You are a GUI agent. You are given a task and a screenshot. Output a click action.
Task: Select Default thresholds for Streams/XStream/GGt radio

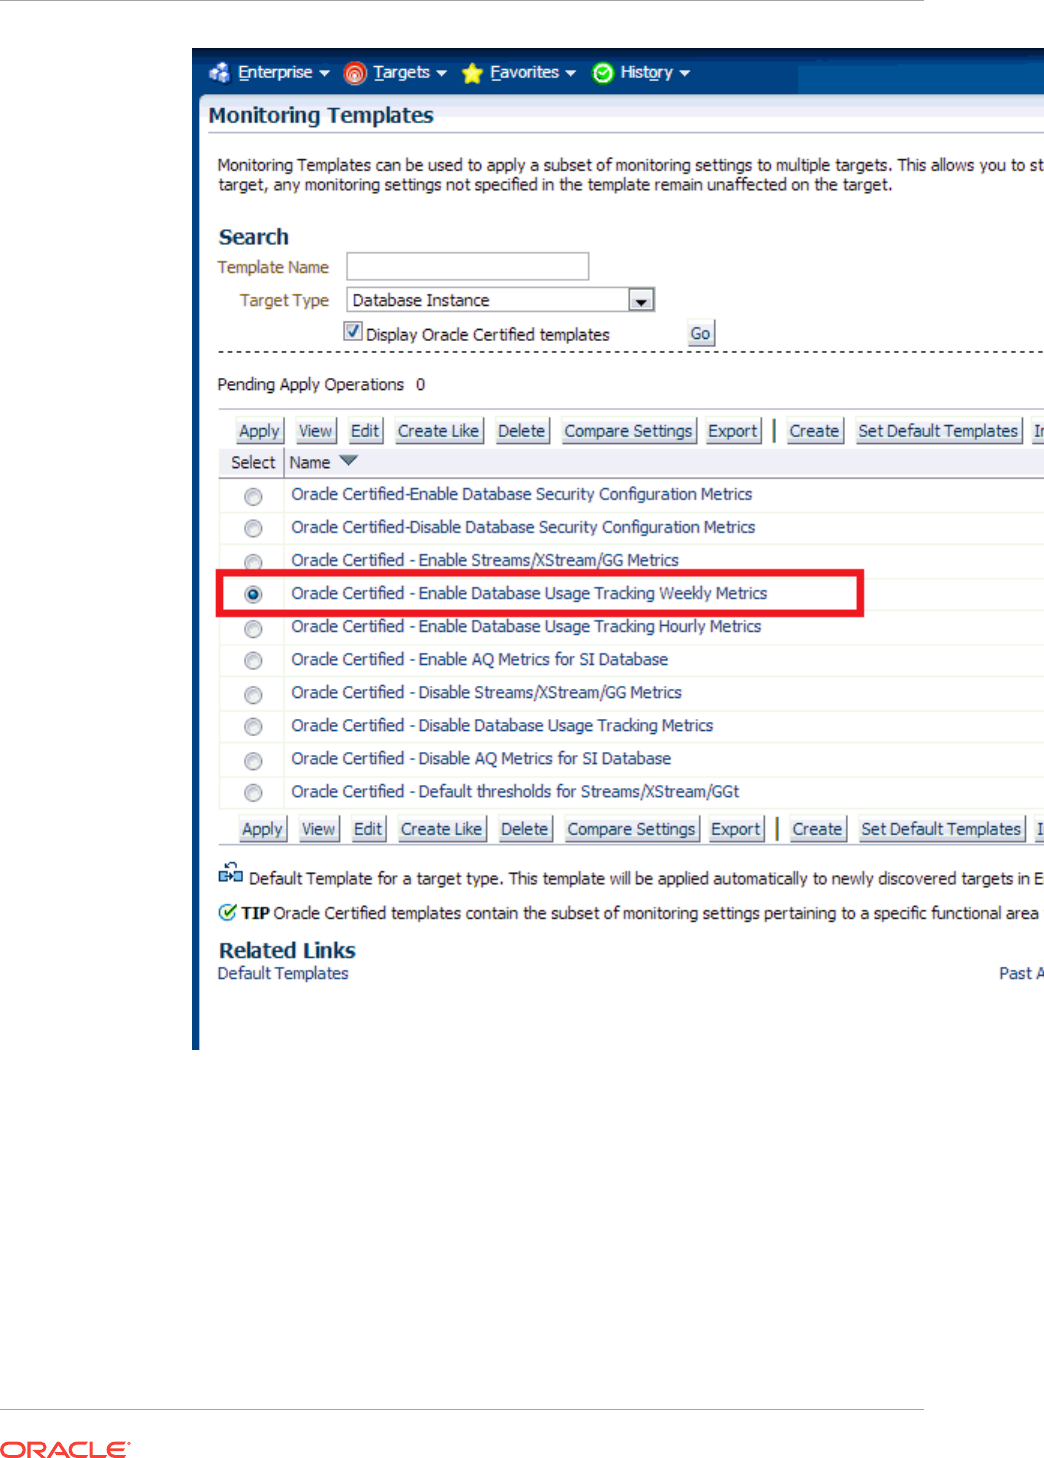point(253,792)
